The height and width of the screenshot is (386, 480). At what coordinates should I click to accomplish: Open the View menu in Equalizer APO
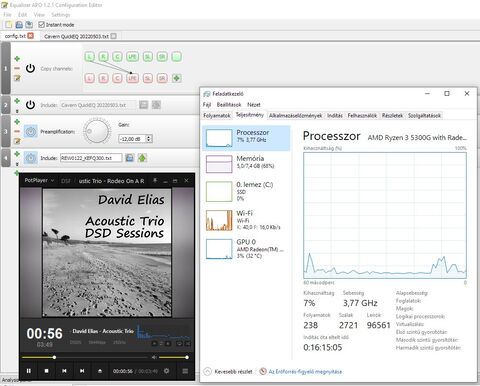point(39,15)
